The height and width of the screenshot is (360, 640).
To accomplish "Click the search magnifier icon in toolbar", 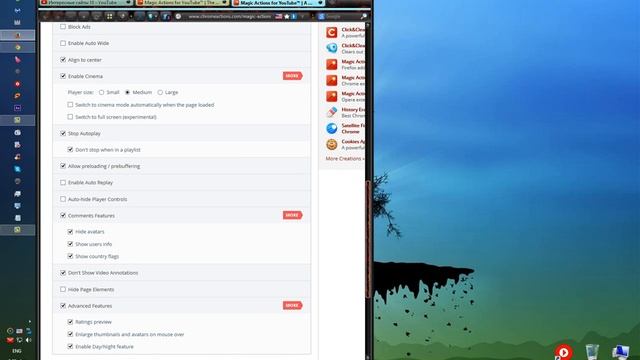I will click(x=363, y=16).
